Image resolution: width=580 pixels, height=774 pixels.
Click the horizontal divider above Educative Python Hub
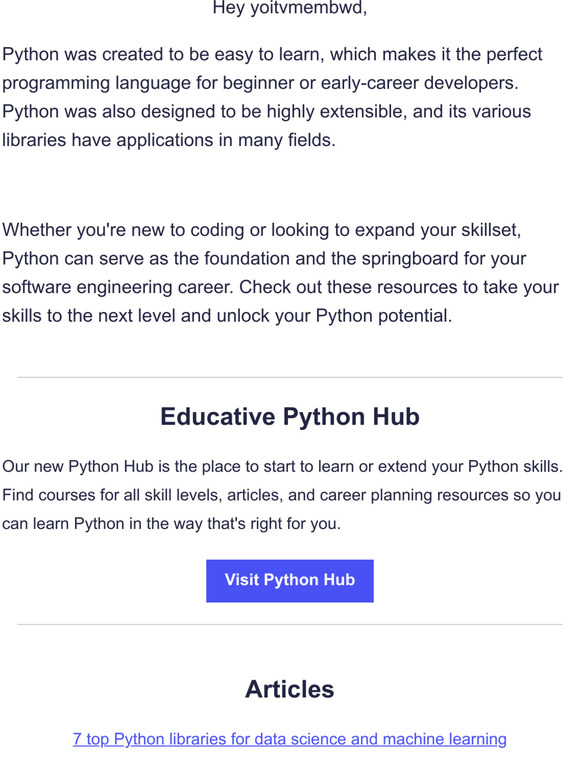coord(290,377)
